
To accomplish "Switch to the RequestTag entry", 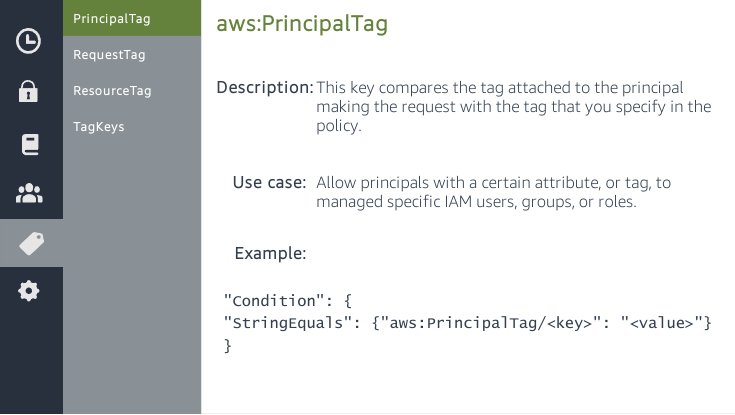I will click(x=105, y=54).
